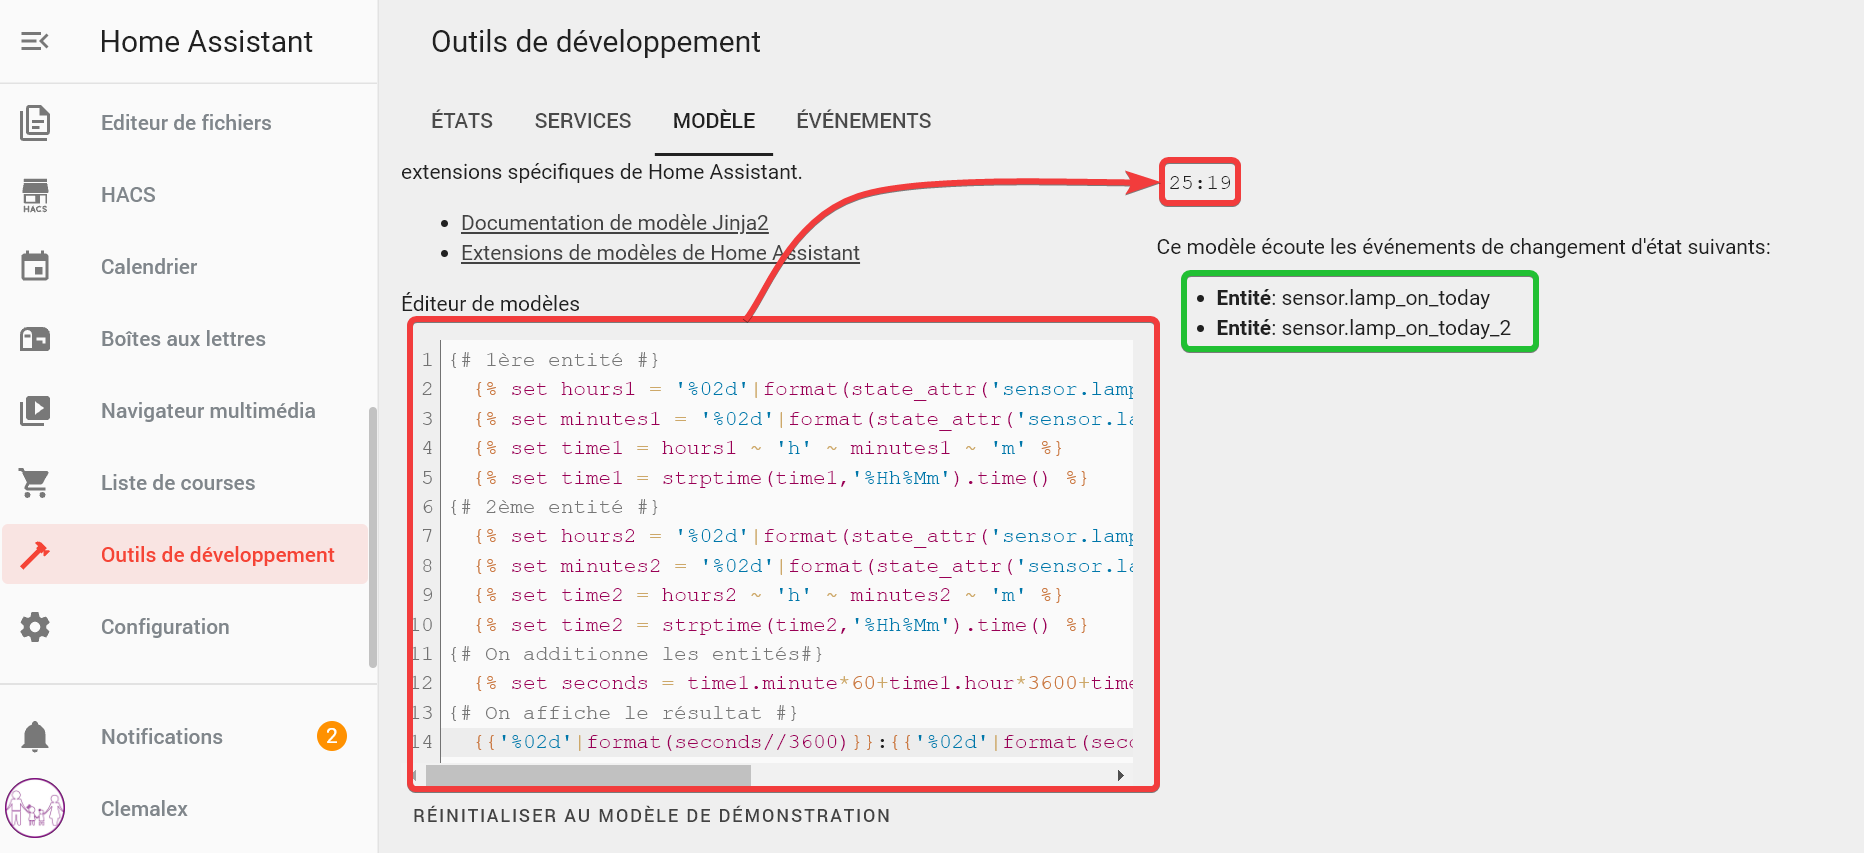Click entity text sensor.lamp_on_today_2

1396,328
